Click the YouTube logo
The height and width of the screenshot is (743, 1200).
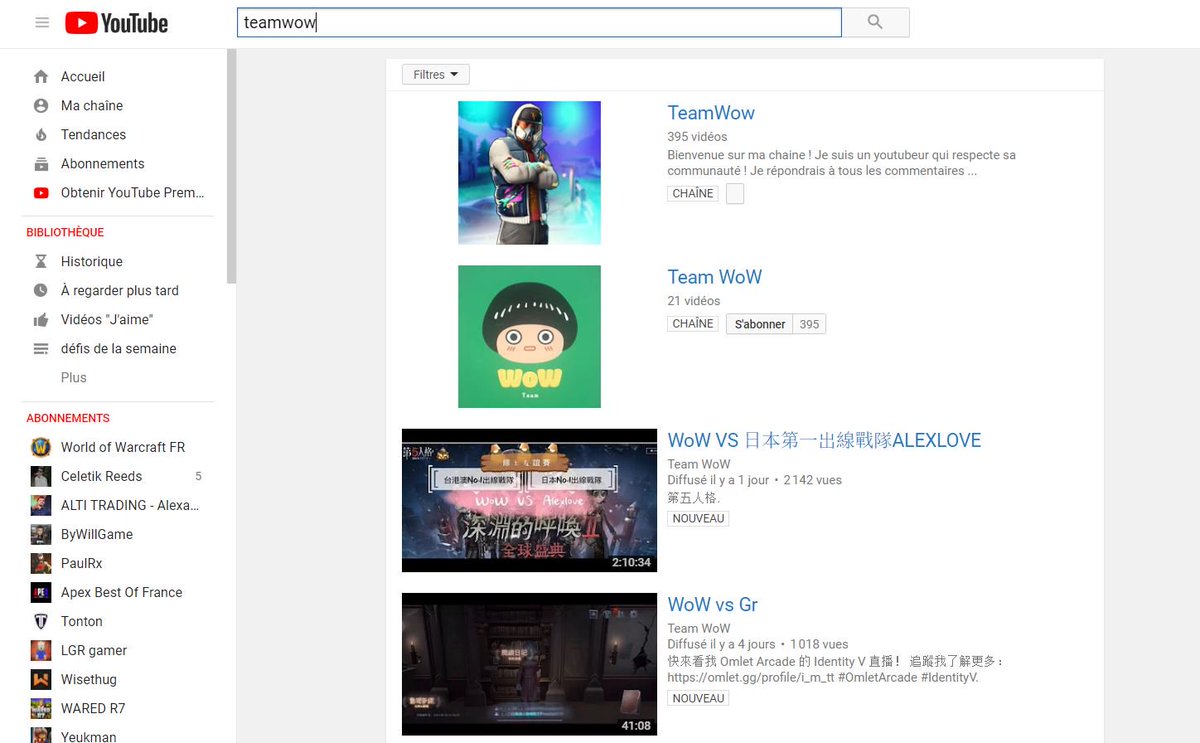coord(116,22)
